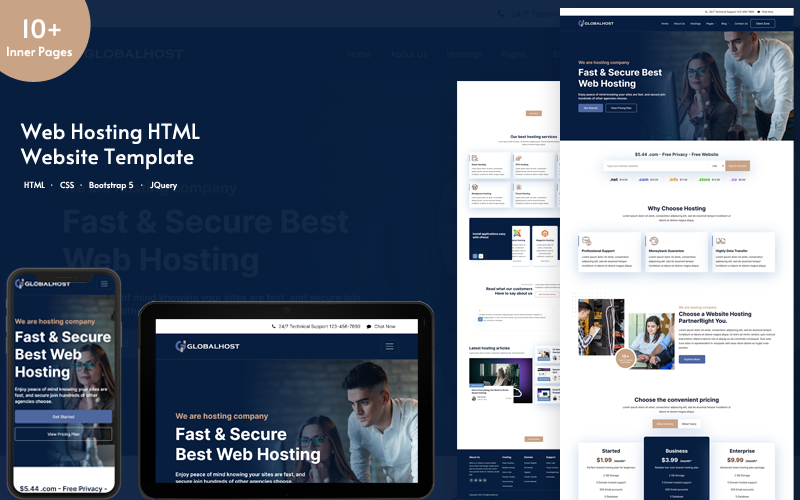Switch to Billed Yearly pricing option
This screenshot has width=800, height=500.
click(x=690, y=424)
